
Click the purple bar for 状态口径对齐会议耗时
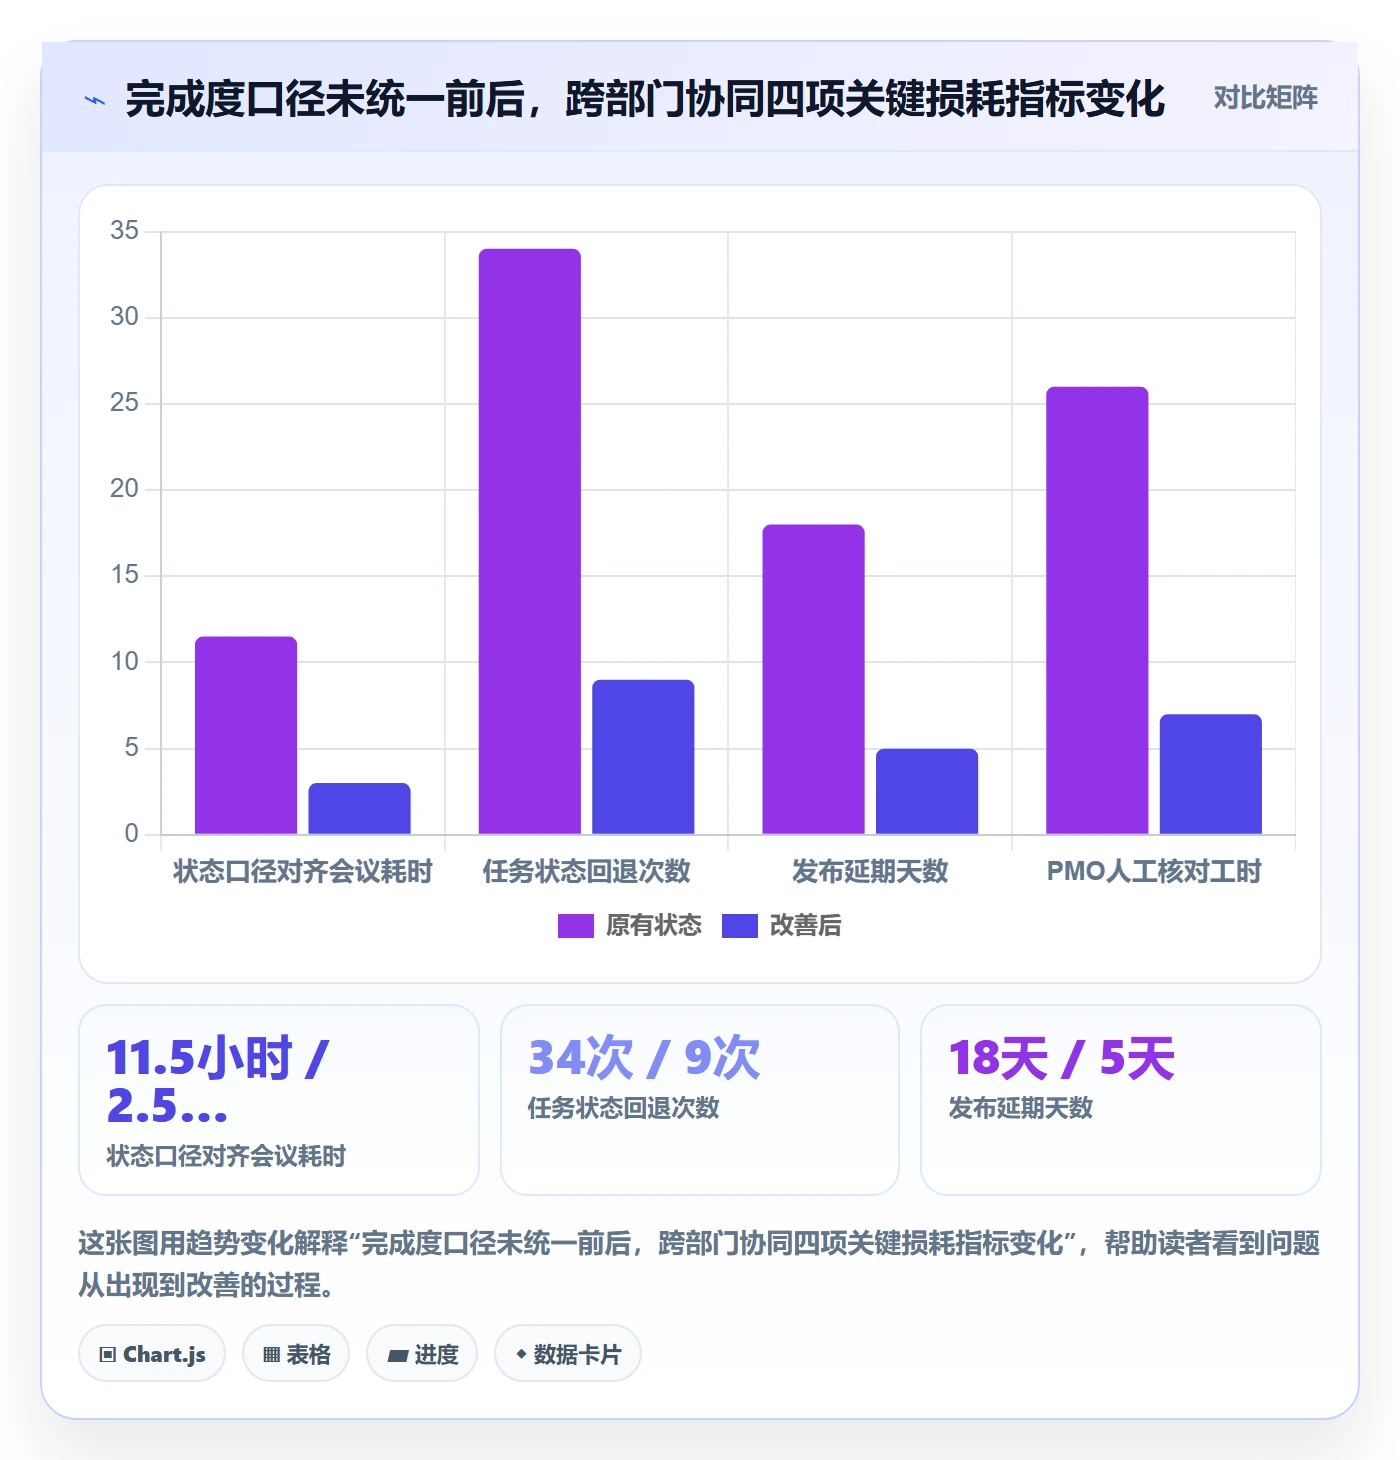(246, 735)
